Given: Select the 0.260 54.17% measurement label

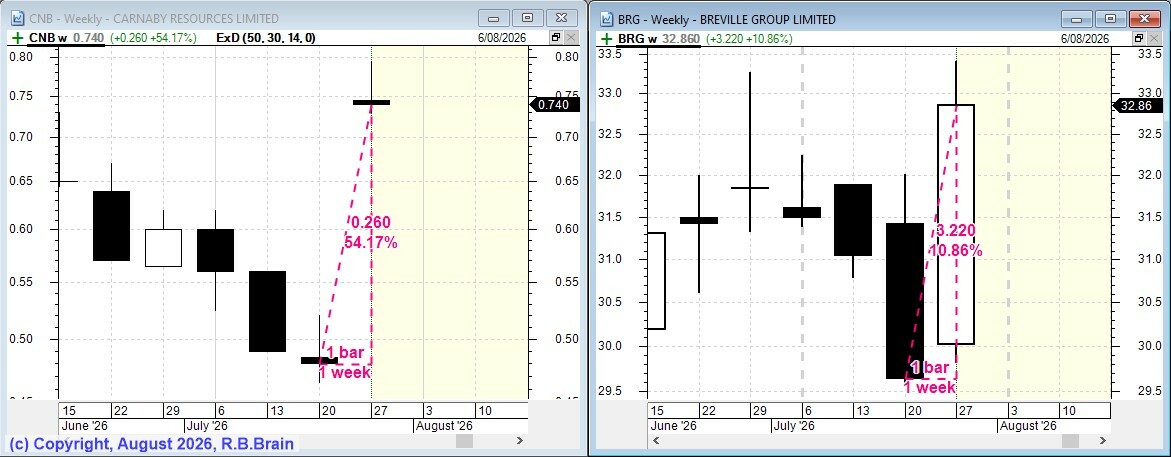Looking at the screenshot, I should pyautogui.click(x=370, y=232).
